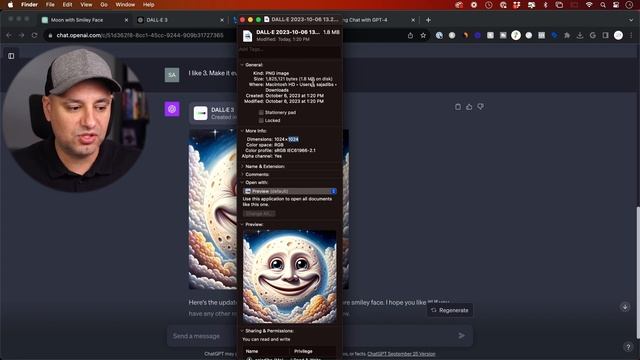640x360 pixels.
Task: Click the send message arrow icon
Action: click(461, 336)
